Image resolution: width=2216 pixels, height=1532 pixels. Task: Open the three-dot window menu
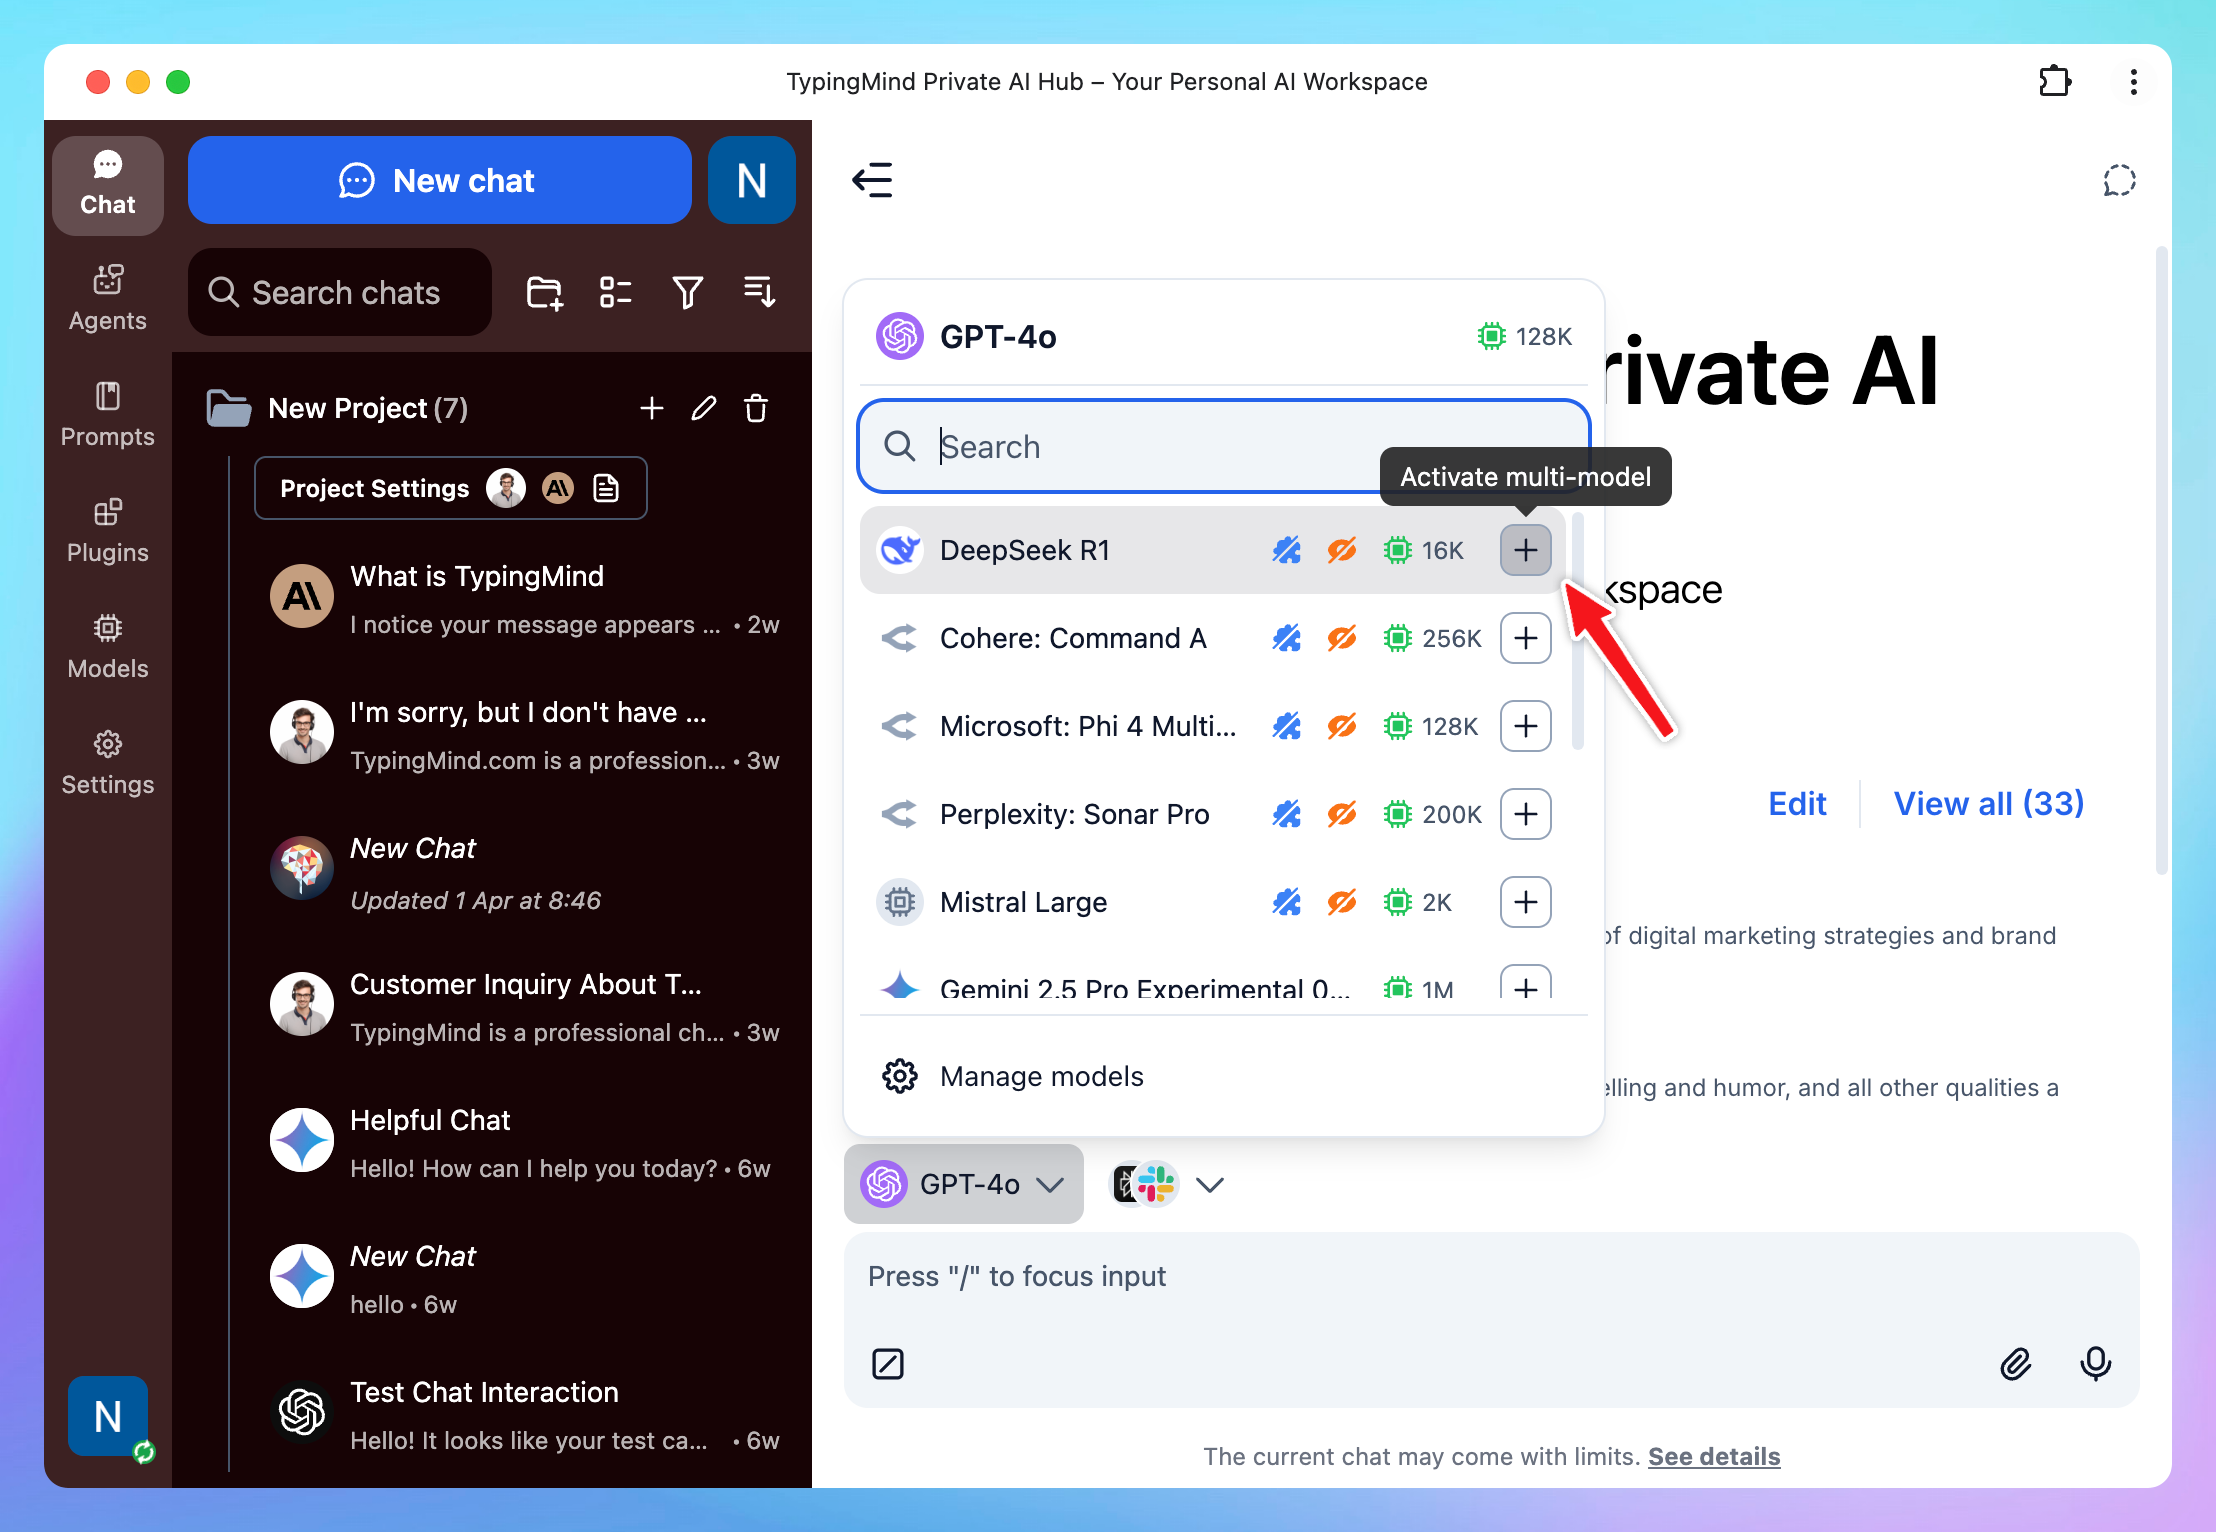pos(2133,82)
